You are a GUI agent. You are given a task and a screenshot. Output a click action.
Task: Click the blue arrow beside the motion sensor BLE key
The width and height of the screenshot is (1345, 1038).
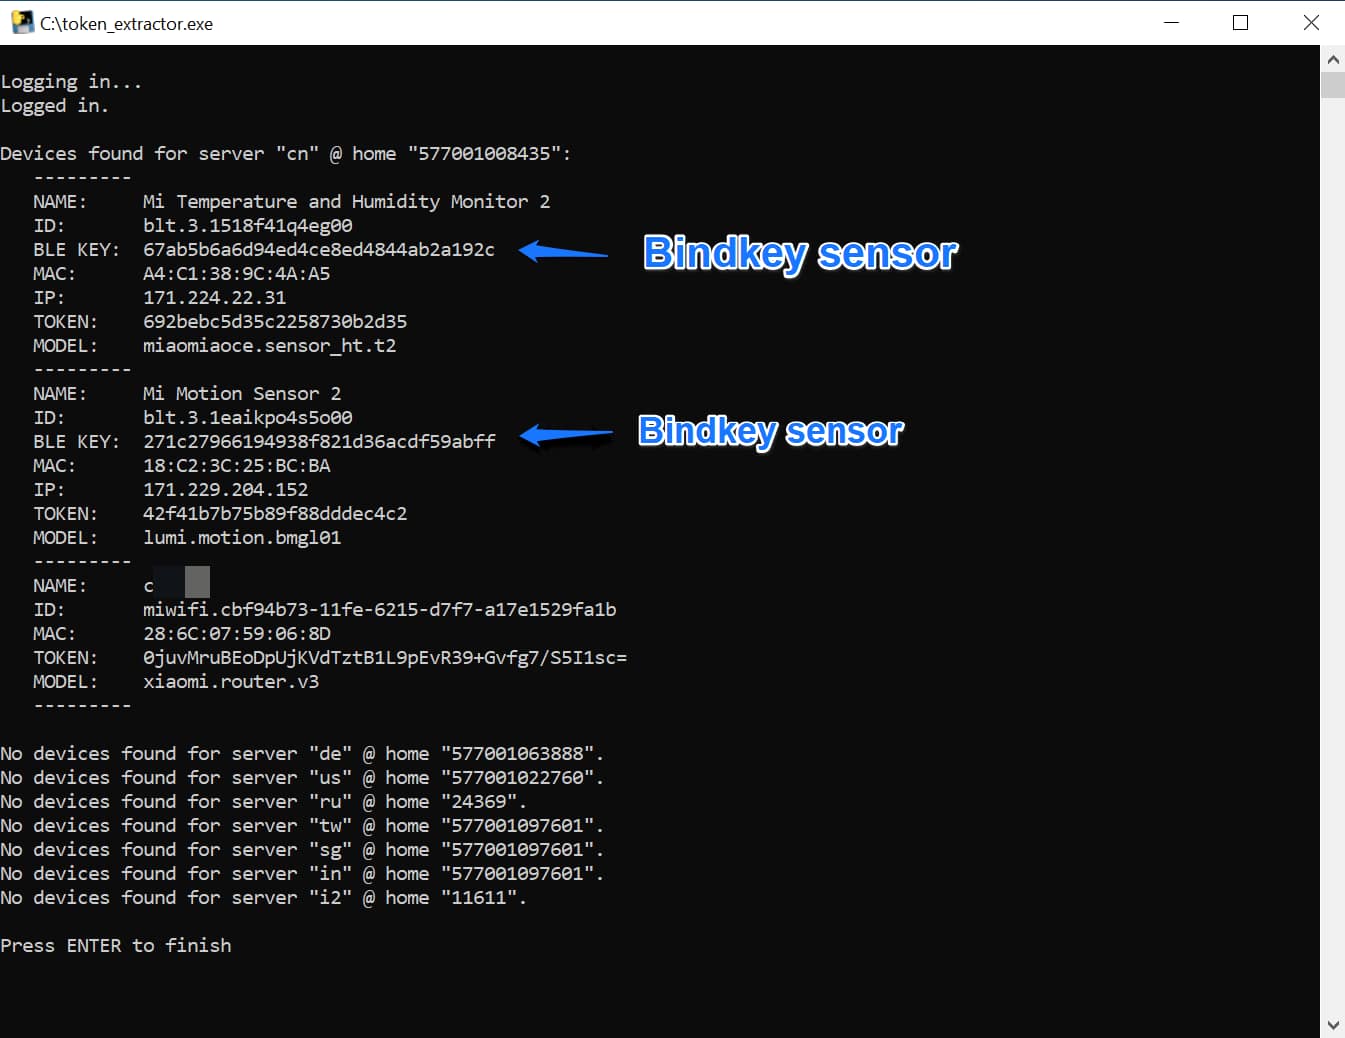click(x=566, y=435)
